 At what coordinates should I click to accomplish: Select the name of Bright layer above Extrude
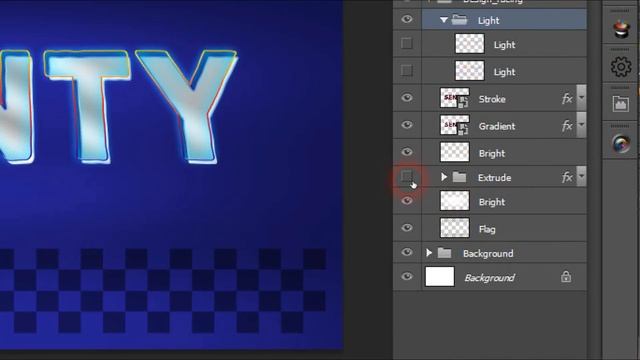492,153
